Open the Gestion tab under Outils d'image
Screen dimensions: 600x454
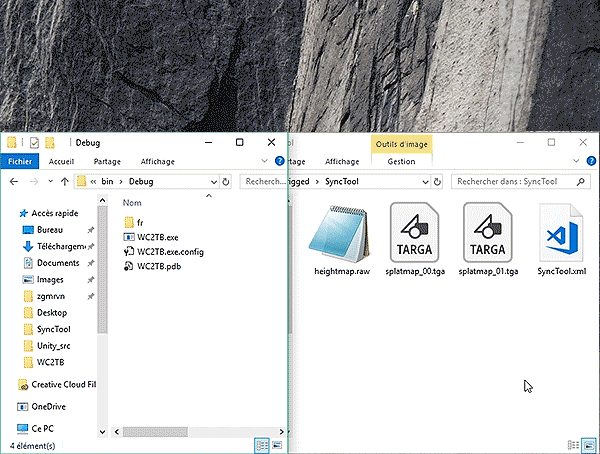click(401, 161)
